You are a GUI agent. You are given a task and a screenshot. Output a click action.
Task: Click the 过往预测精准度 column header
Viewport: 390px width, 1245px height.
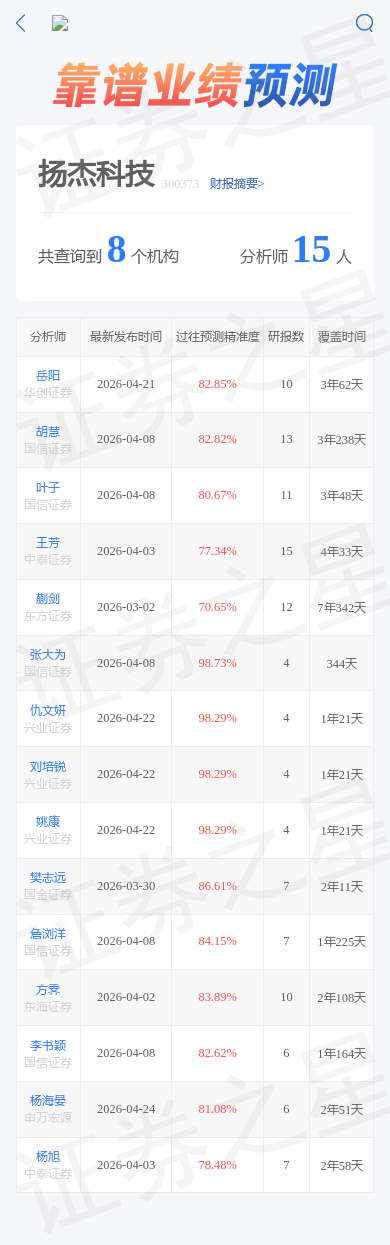coord(217,337)
